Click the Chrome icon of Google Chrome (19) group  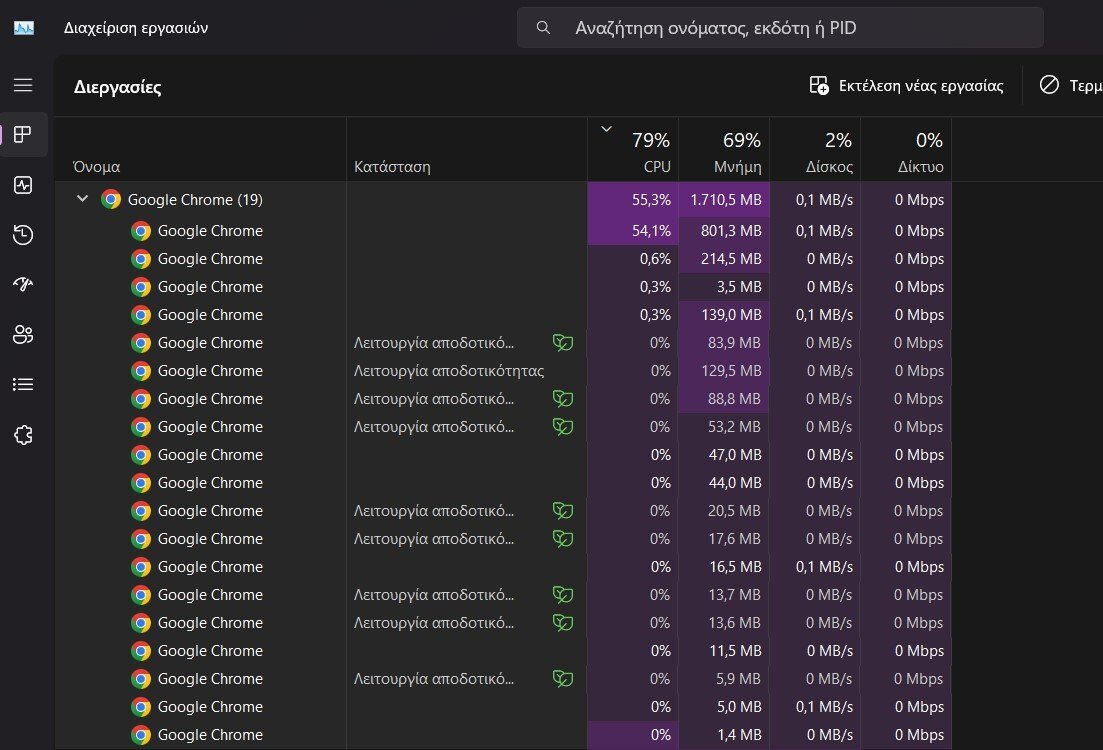110,200
